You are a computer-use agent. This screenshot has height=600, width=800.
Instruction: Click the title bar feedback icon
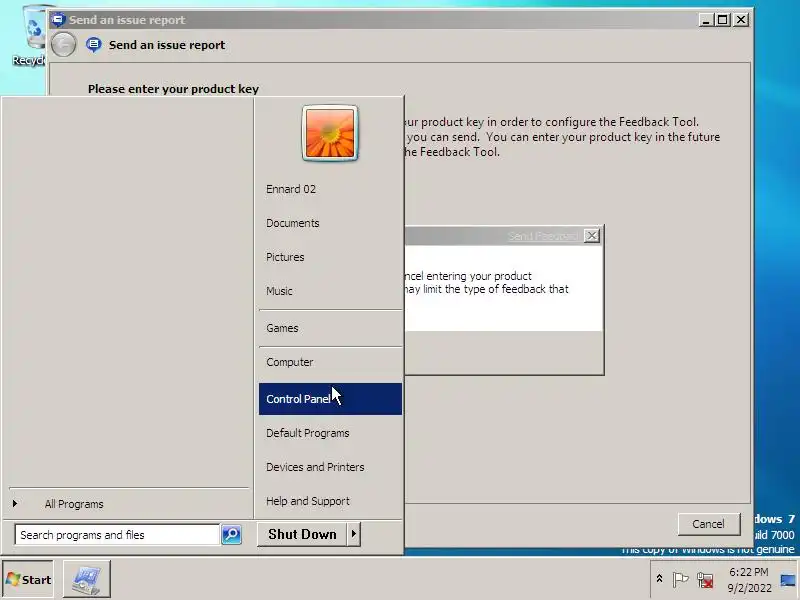pos(58,19)
